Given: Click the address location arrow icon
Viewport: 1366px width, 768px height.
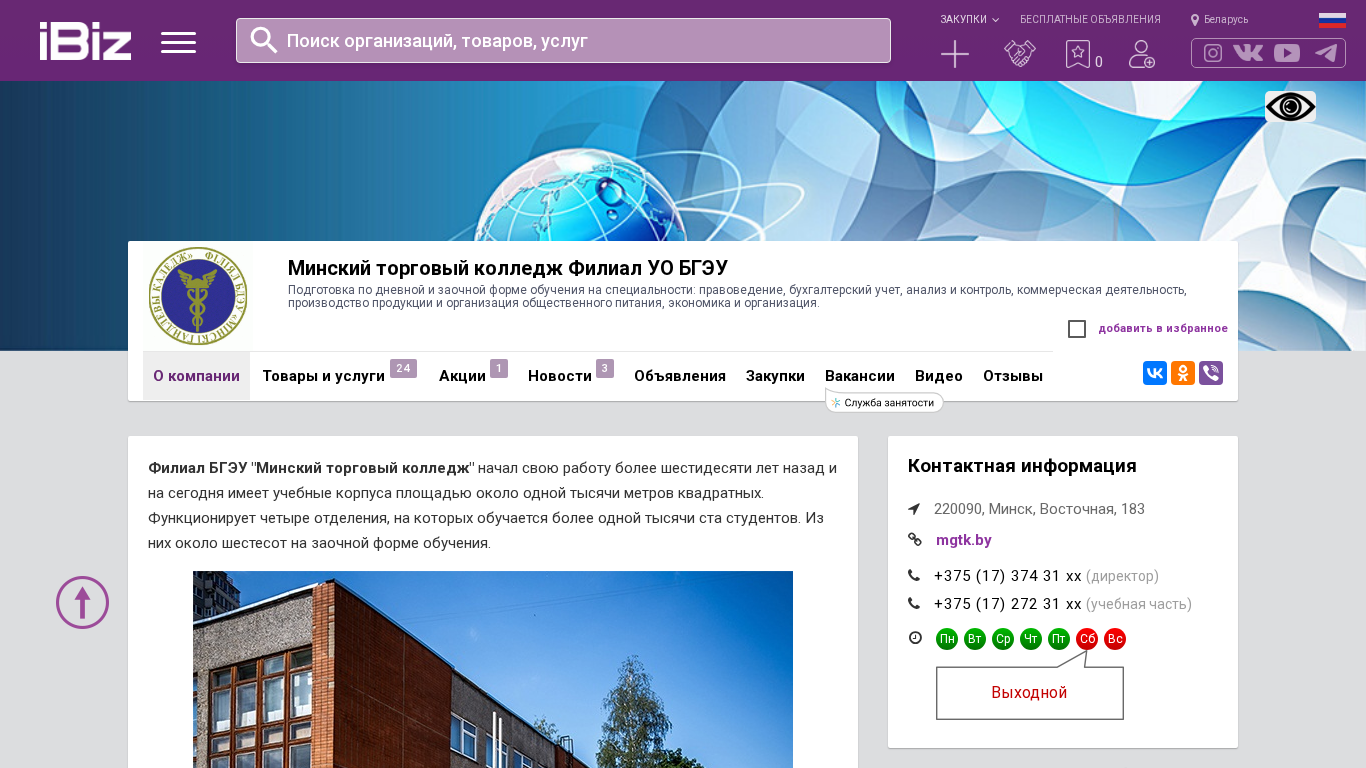Looking at the screenshot, I should [914, 509].
